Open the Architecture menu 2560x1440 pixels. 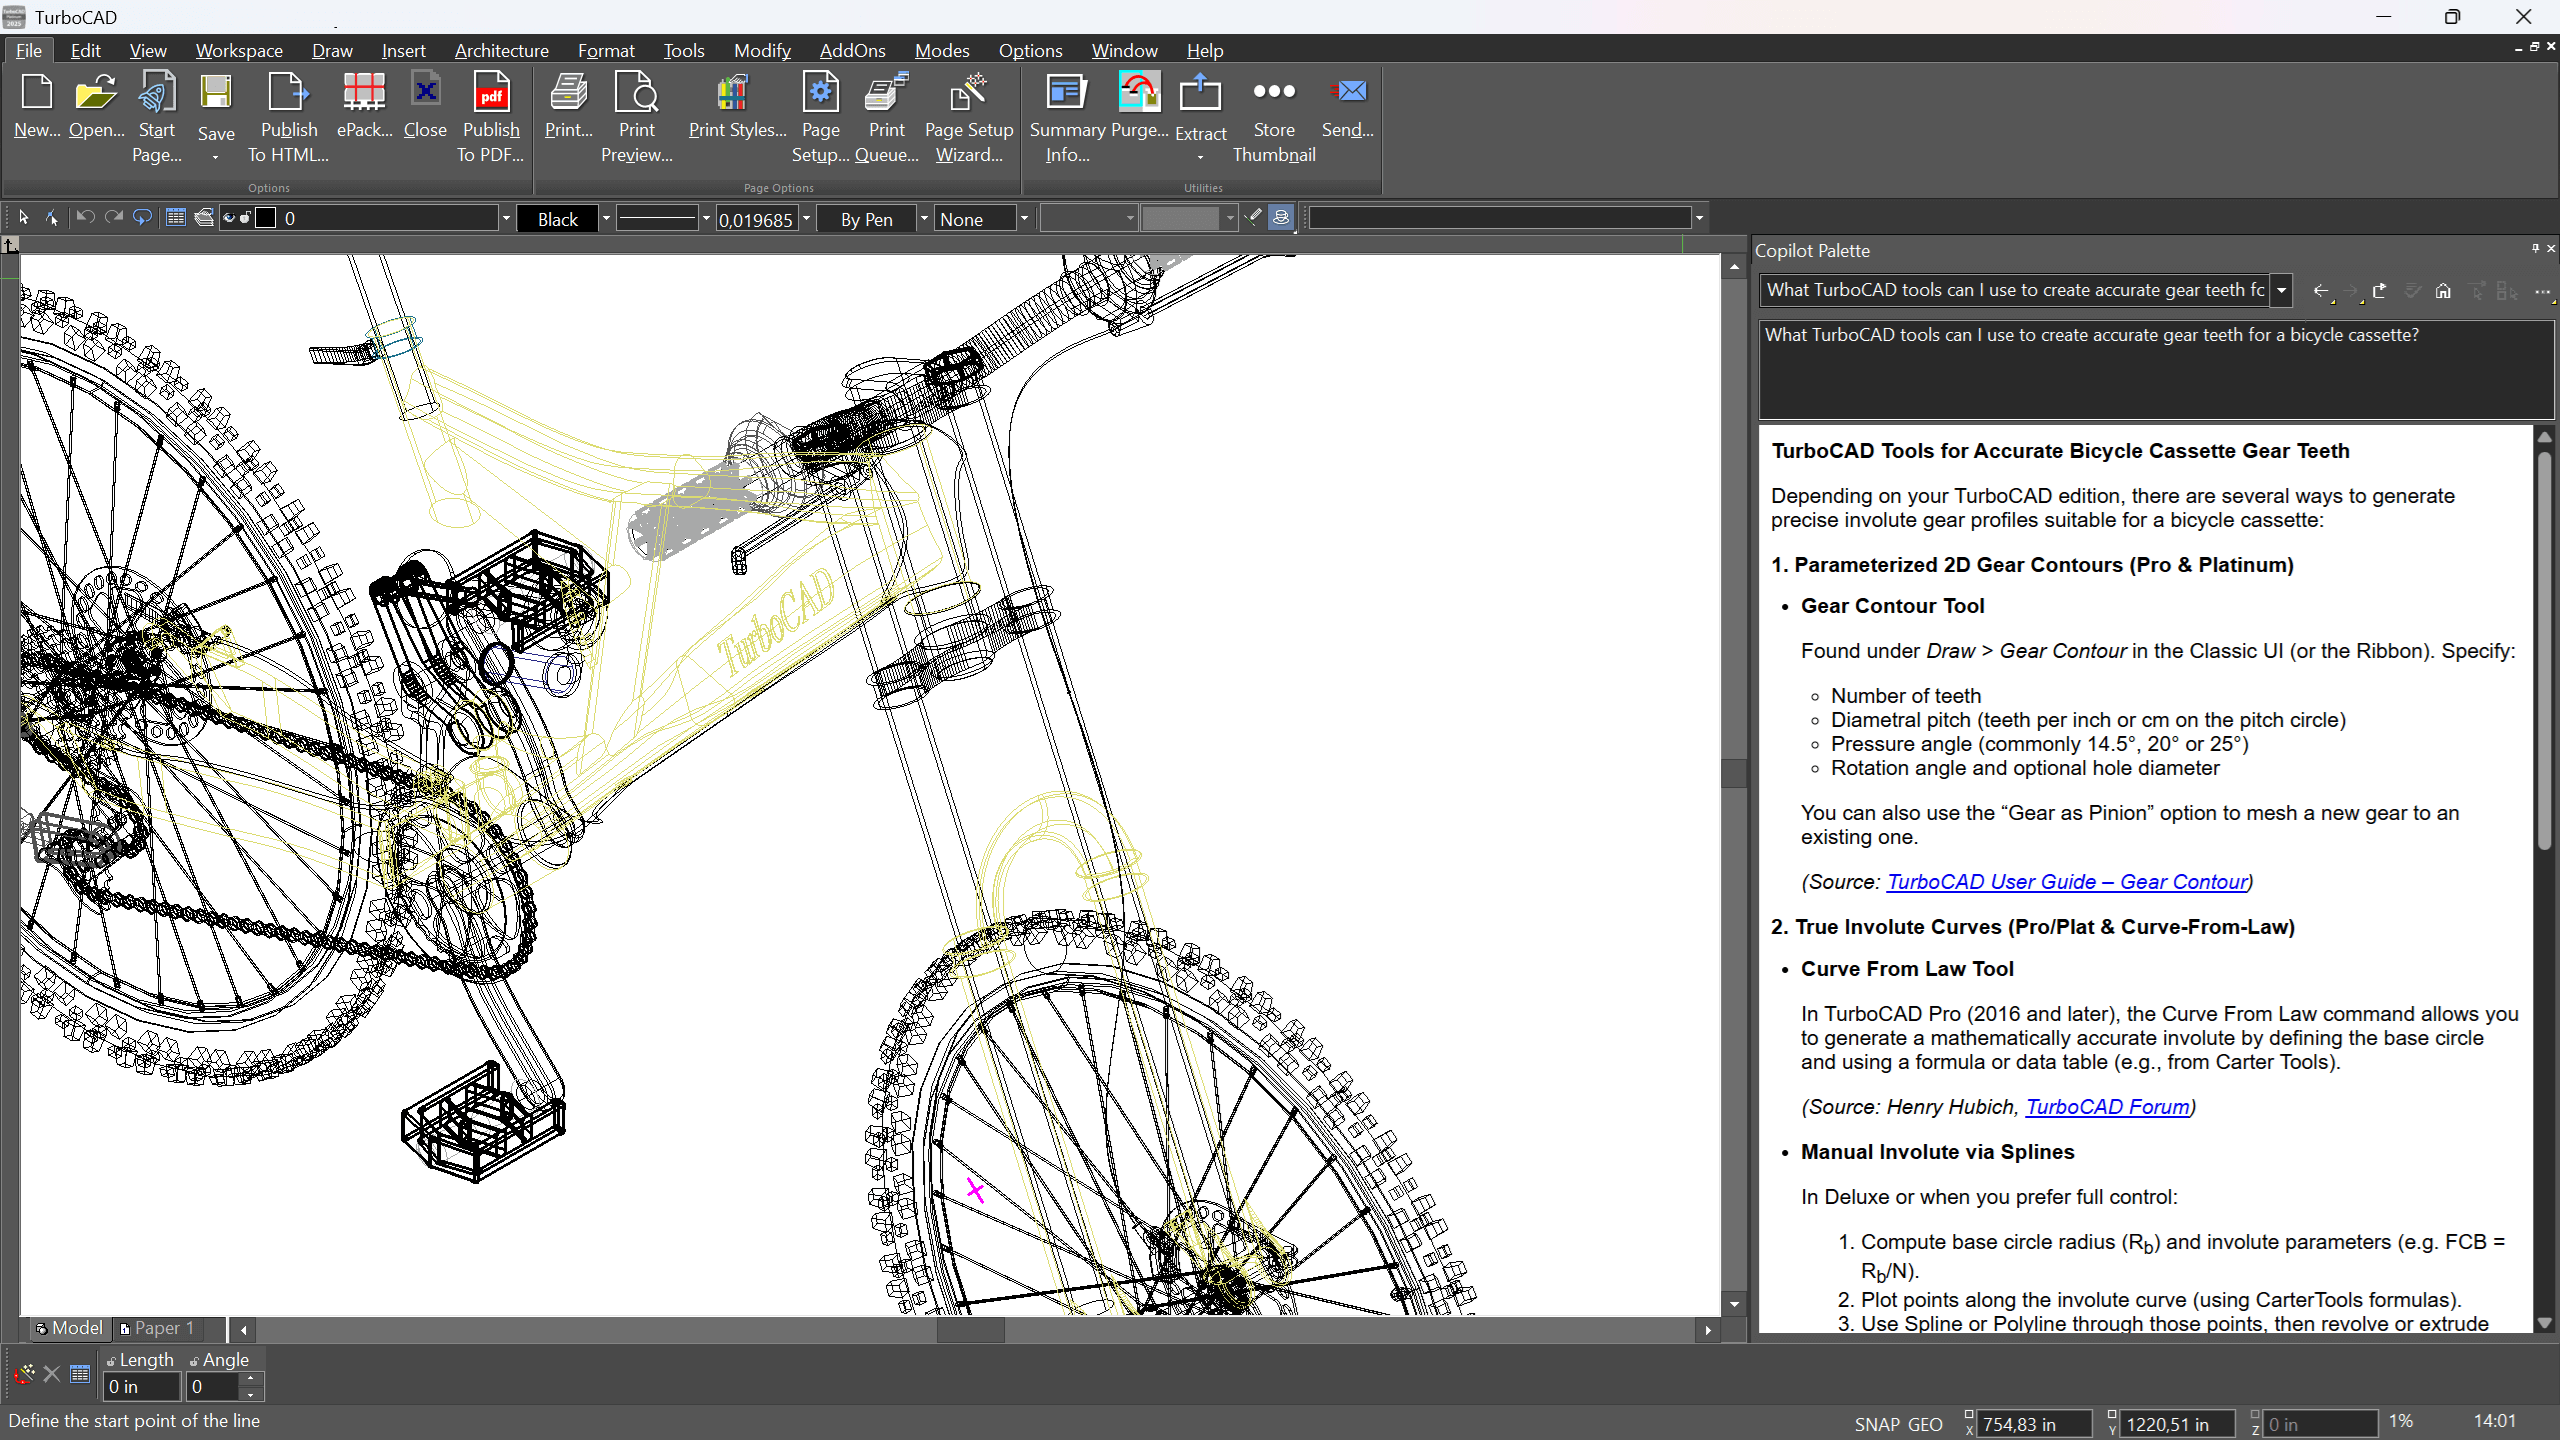pyautogui.click(x=501, y=50)
